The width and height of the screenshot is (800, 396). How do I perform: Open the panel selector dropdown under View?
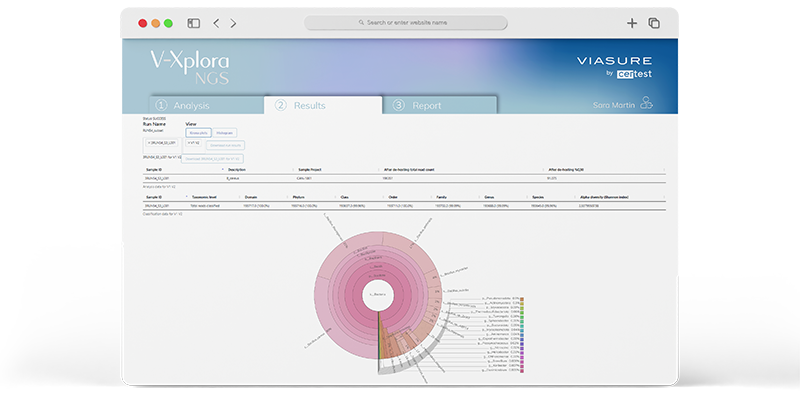pyautogui.click(x=193, y=143)
